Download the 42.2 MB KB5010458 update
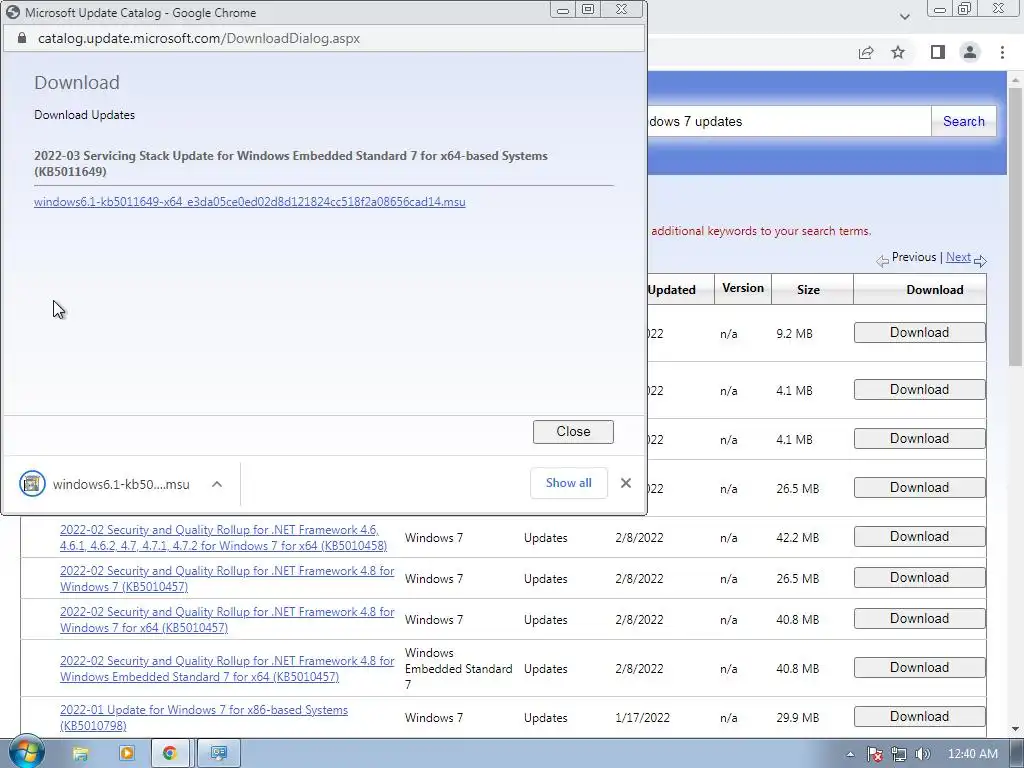The height and width of the screenshot is (768, 1024). click(x=920, y=536)
